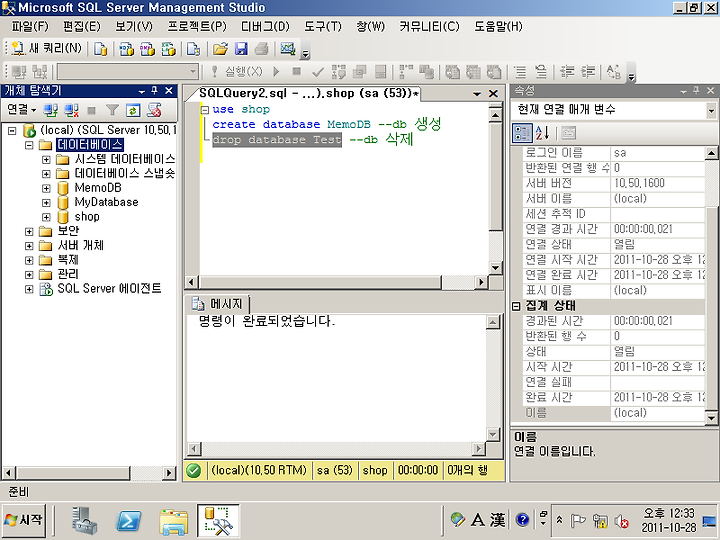Select the 메시지 results tab
Viewport: 720px width, 540px height.
click(x=218, y=304)
